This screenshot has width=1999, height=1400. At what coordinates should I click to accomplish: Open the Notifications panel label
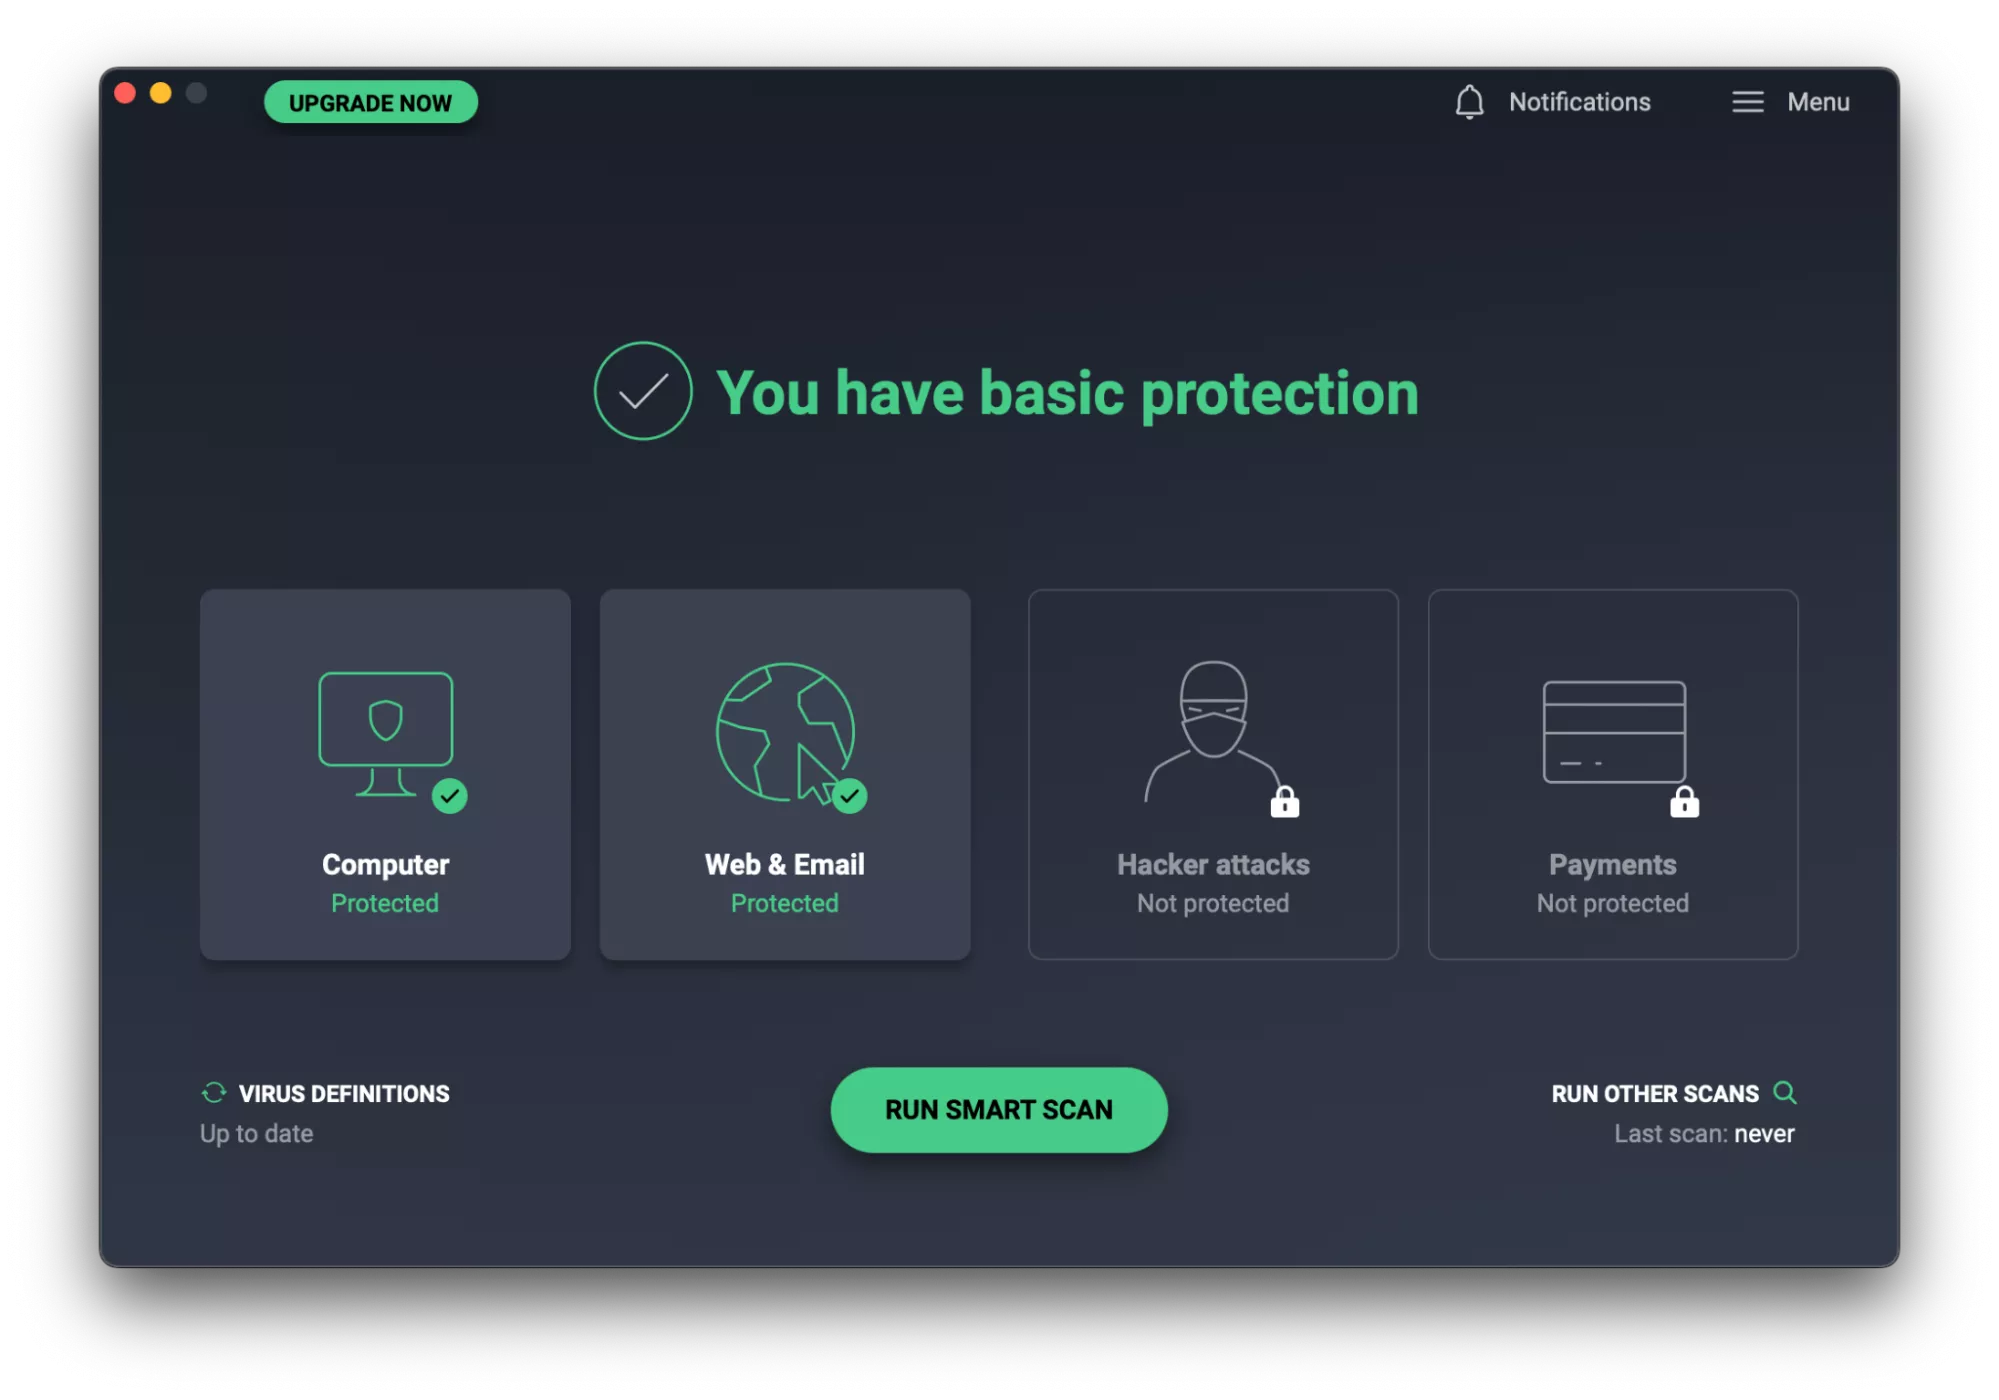(x=1579, y=102)
